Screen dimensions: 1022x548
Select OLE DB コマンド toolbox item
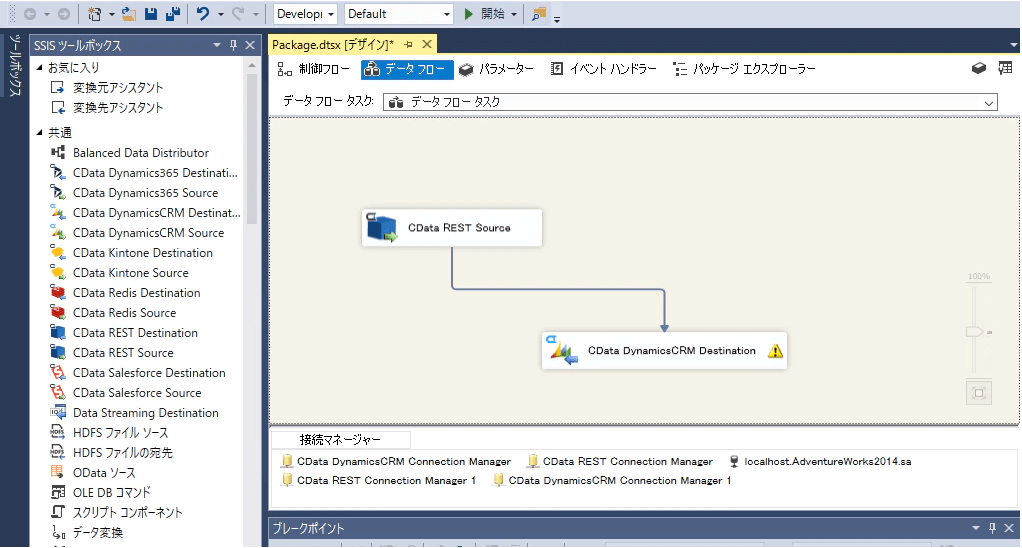[111, 493]
